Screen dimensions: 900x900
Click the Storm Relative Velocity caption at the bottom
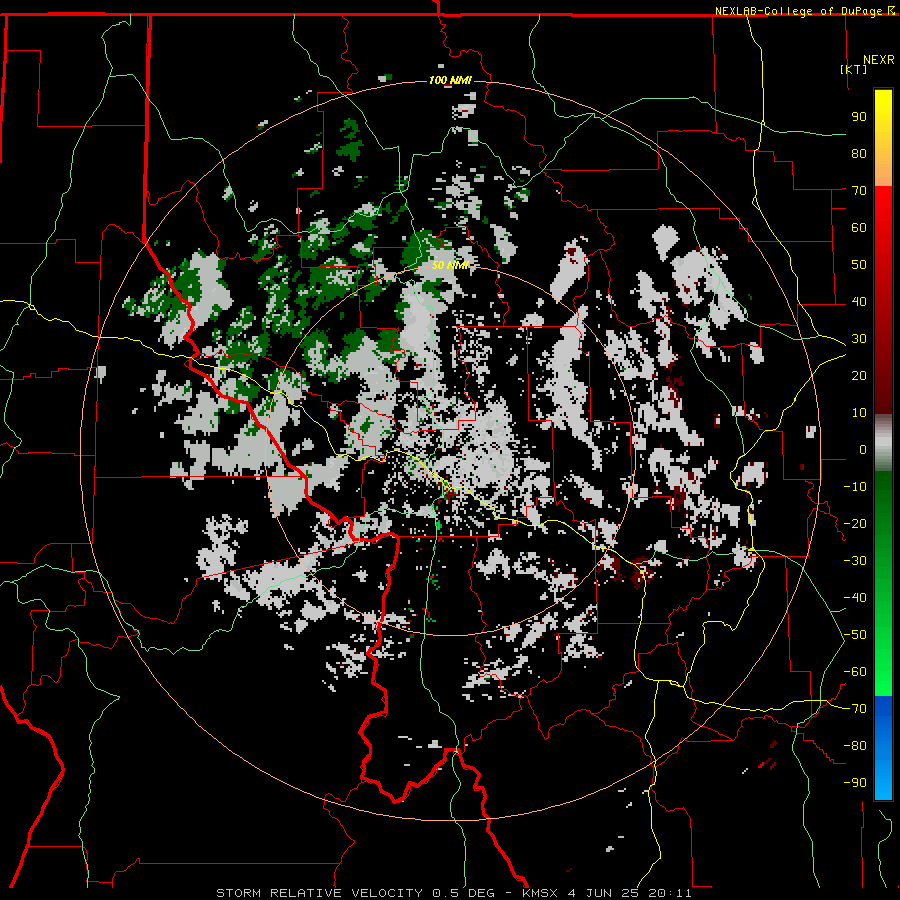[454, 893]
